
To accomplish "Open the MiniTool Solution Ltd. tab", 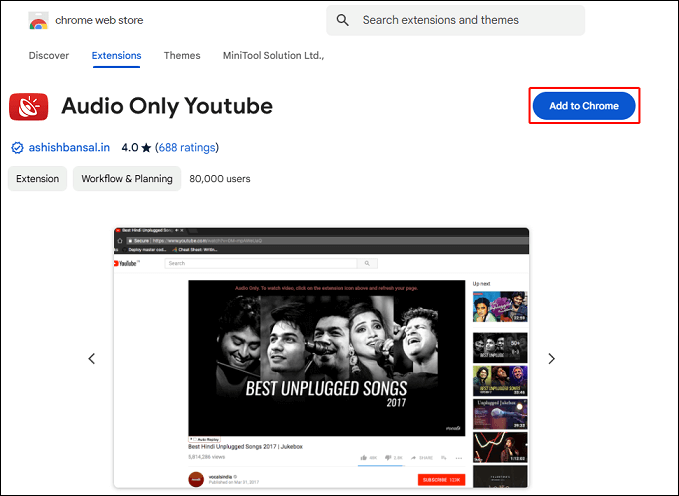I will click(x=273, y=55).
